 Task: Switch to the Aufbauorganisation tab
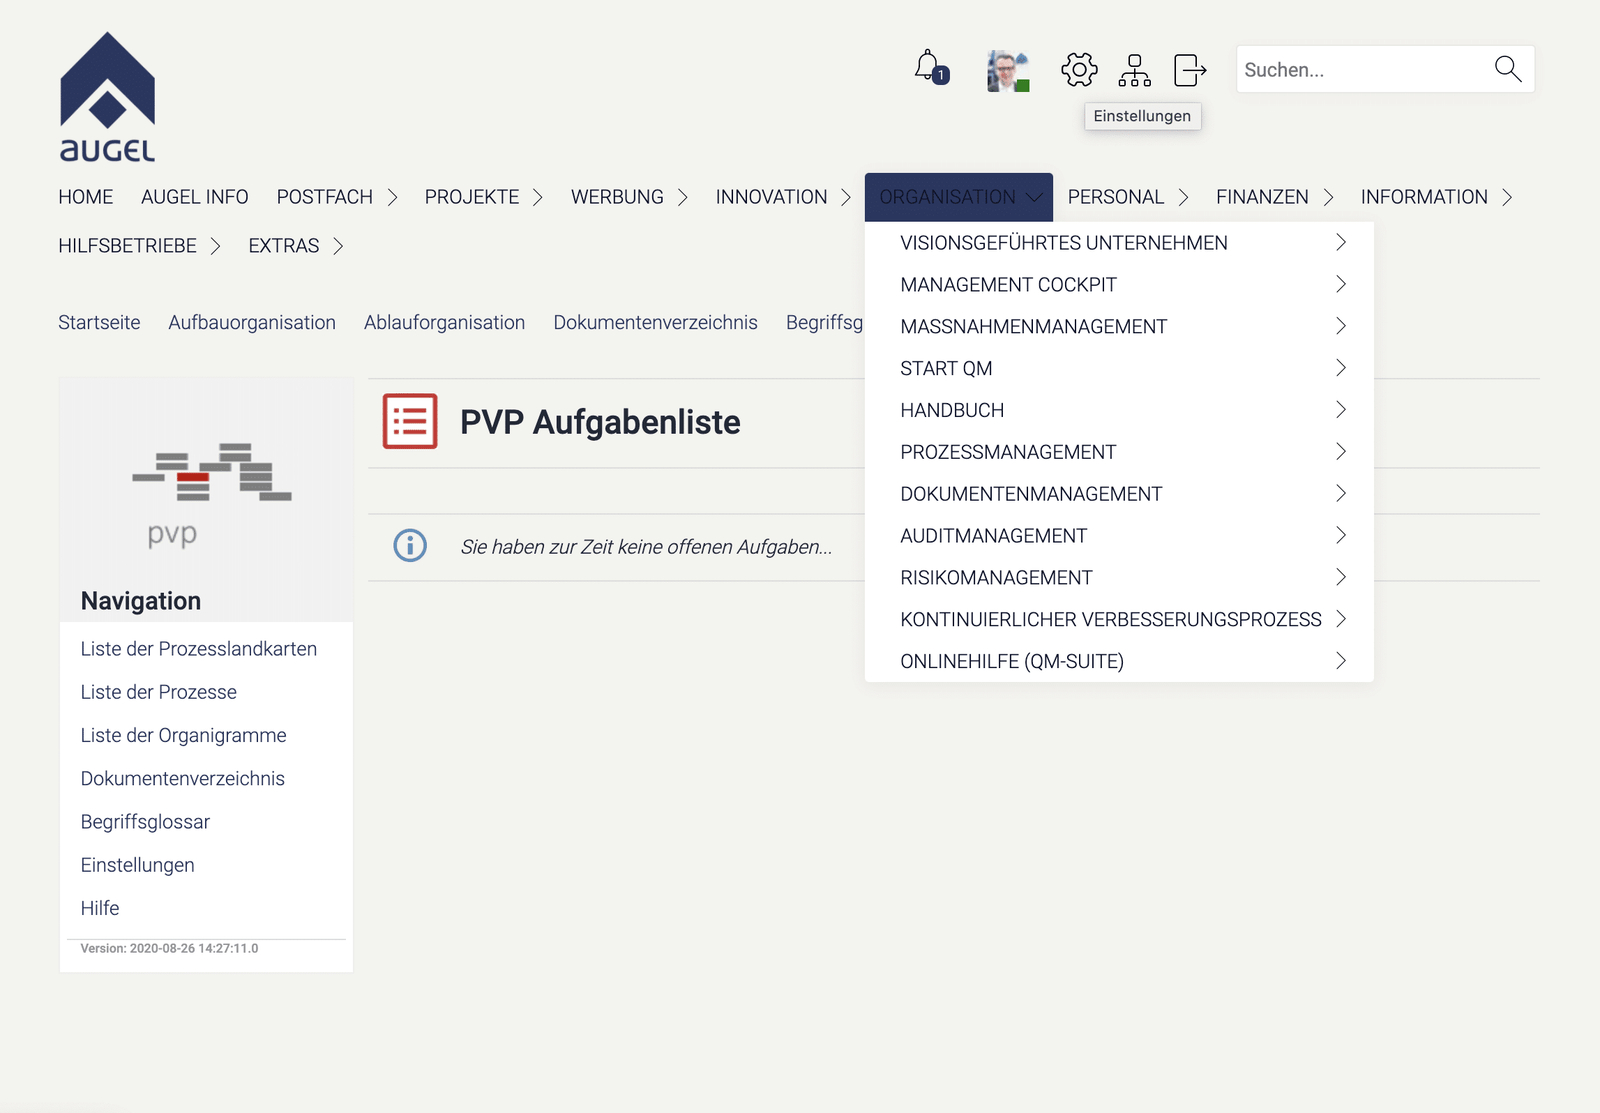tap(252, 323)
